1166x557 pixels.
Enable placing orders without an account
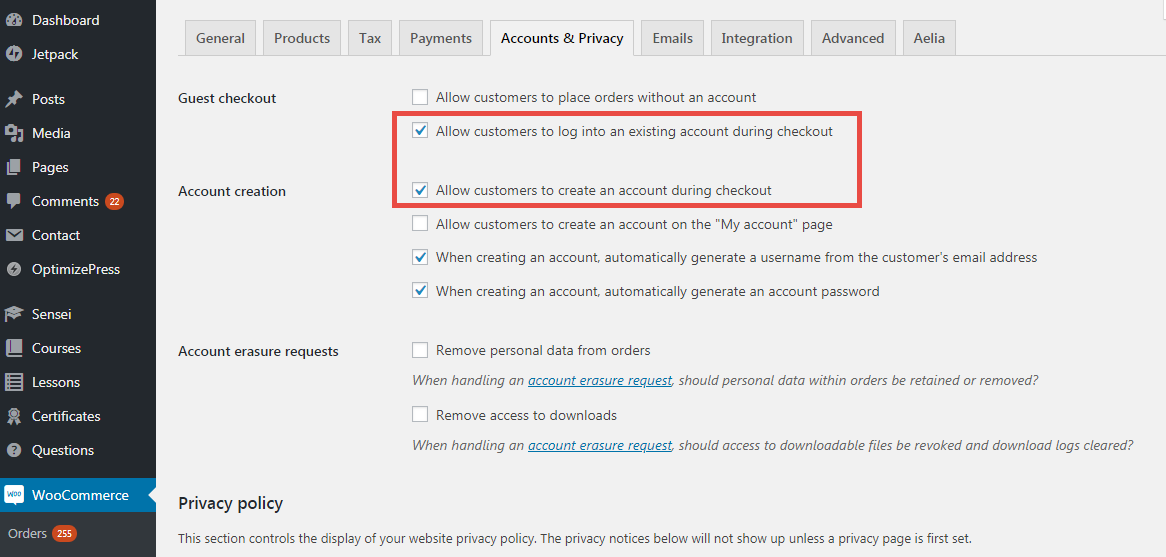pyautogui.click(x=420, y=97)
